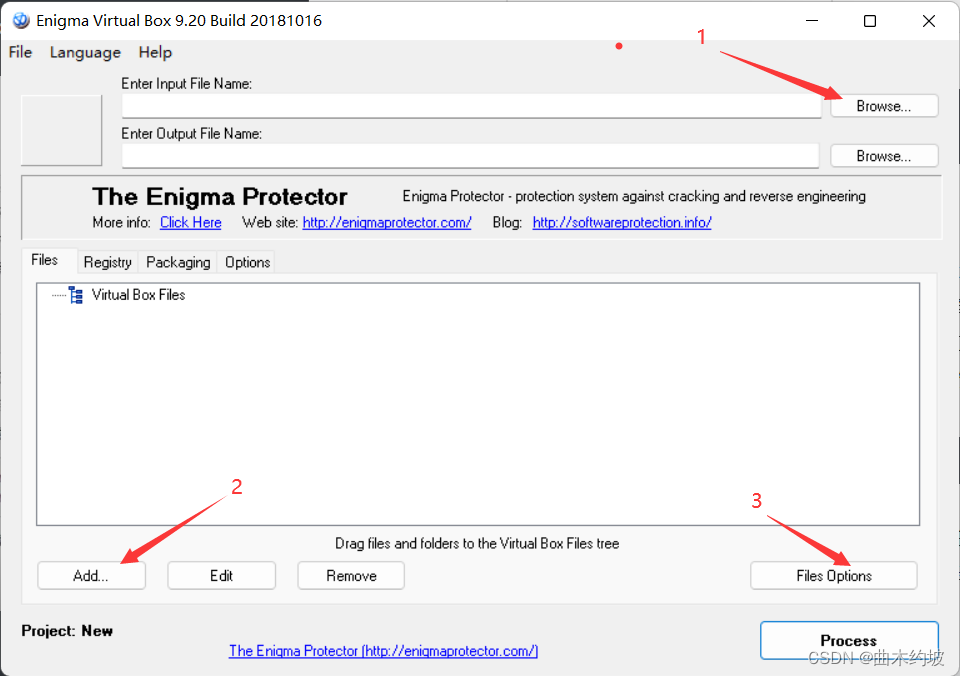Open the bottom Enigma Protector footer link
960x676 pixels.
point(383,651)
